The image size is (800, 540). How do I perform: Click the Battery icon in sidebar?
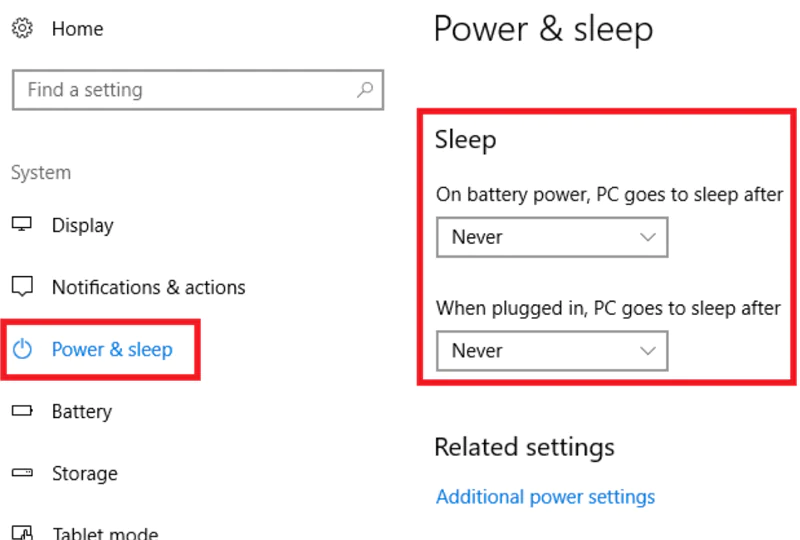click(22, 411)
